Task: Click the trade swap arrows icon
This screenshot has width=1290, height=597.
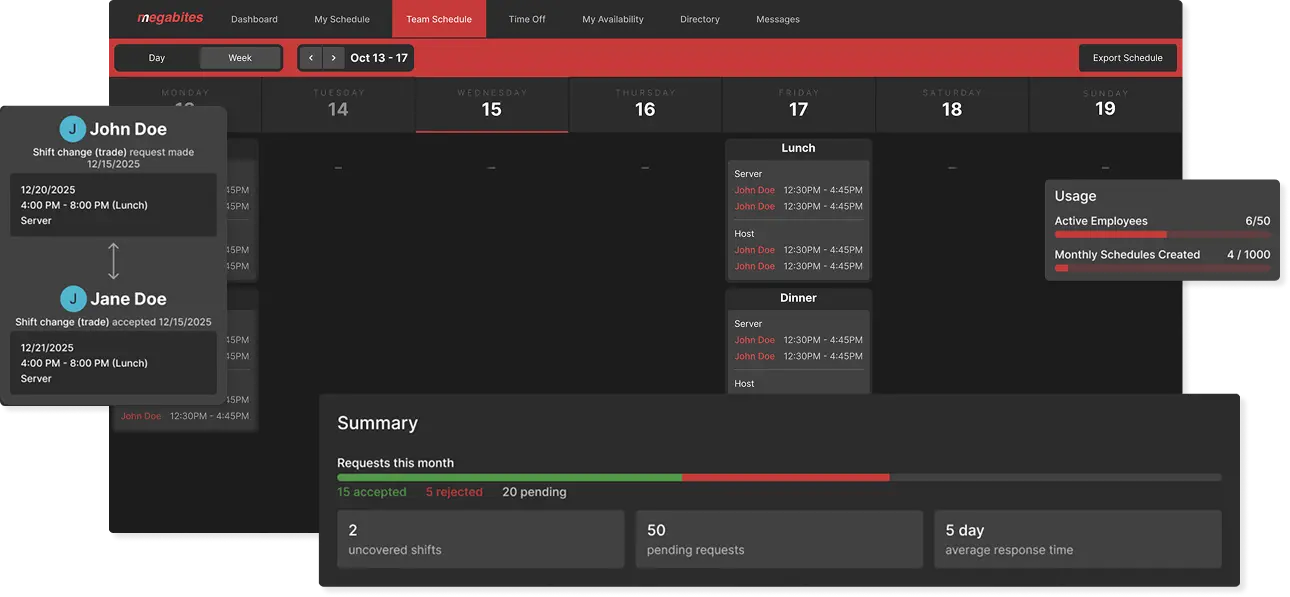Action: point(113,261)
